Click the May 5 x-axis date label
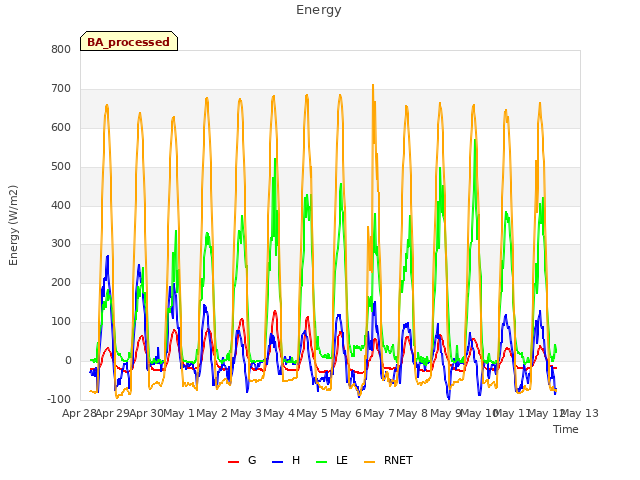 tap(312, 414)
